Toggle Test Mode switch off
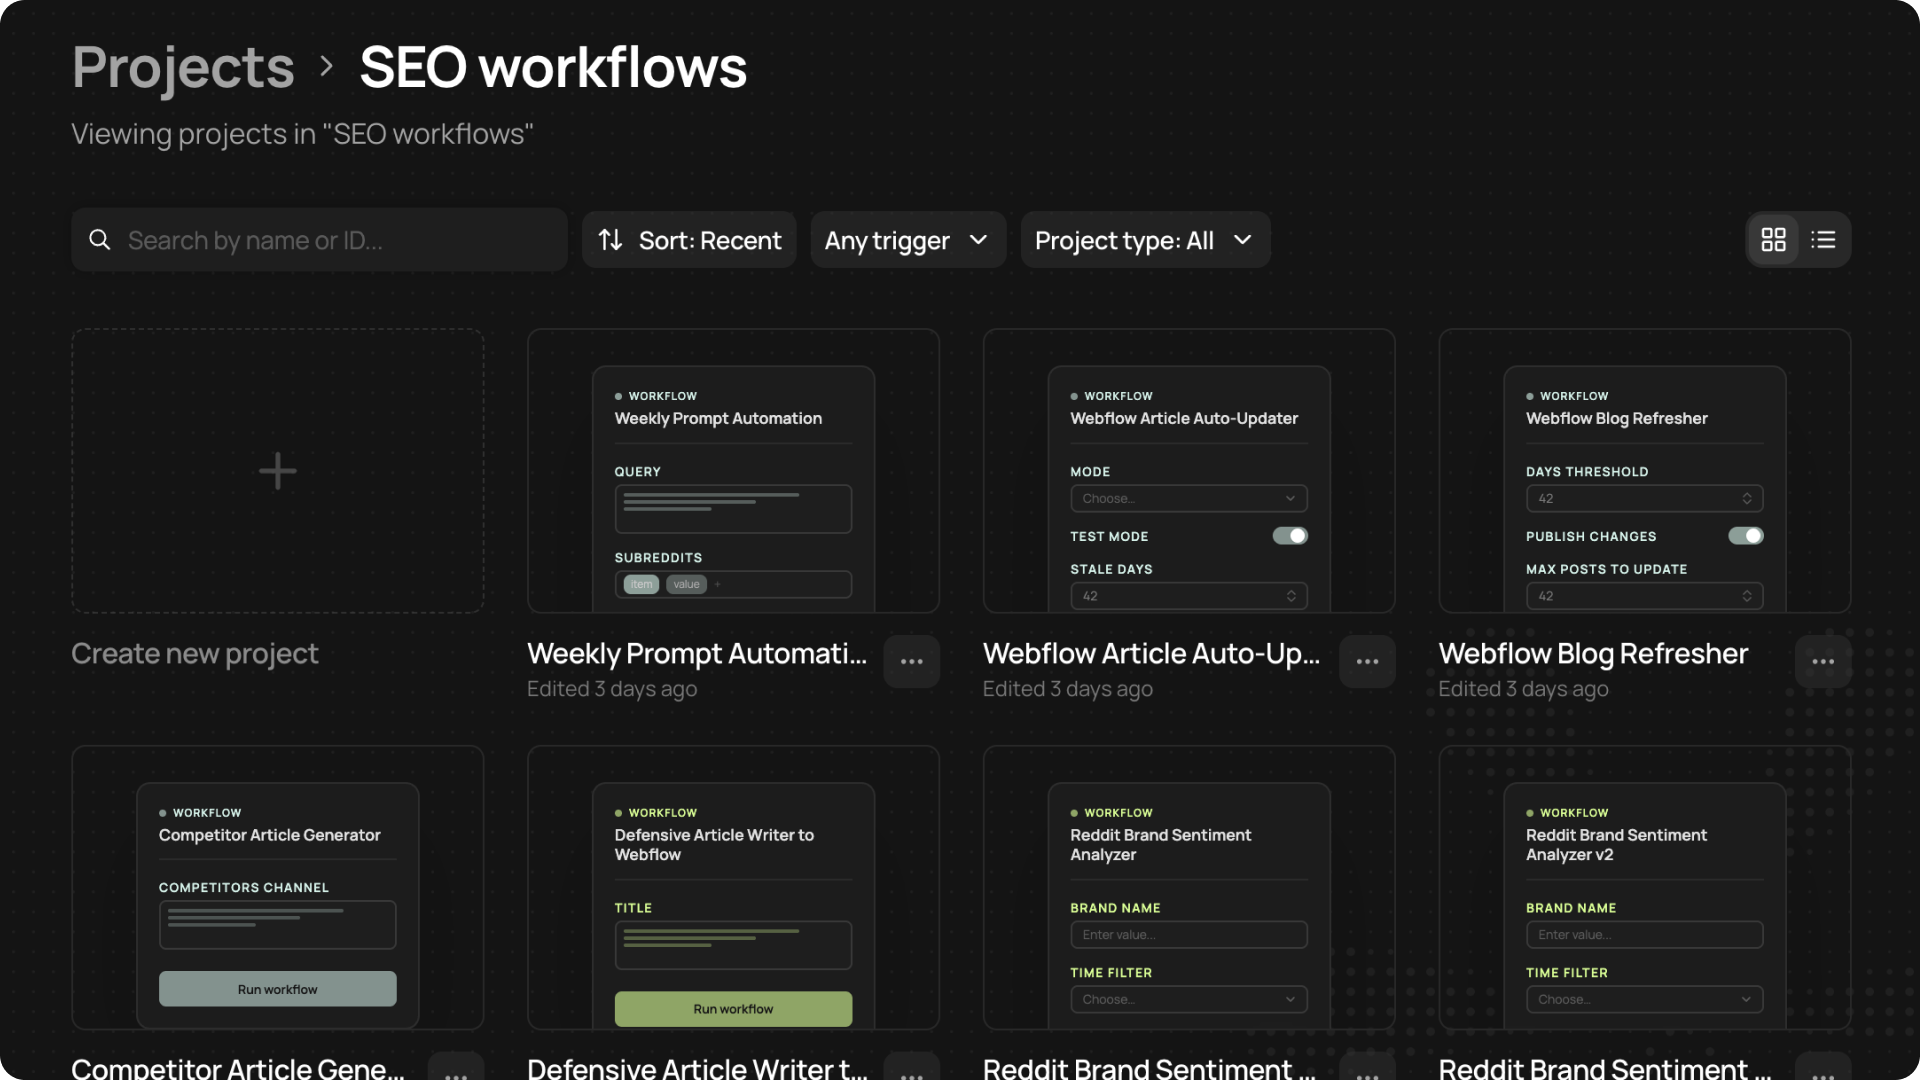The height and width of the screenshot is (1080, 1920). pos(1289,536)
